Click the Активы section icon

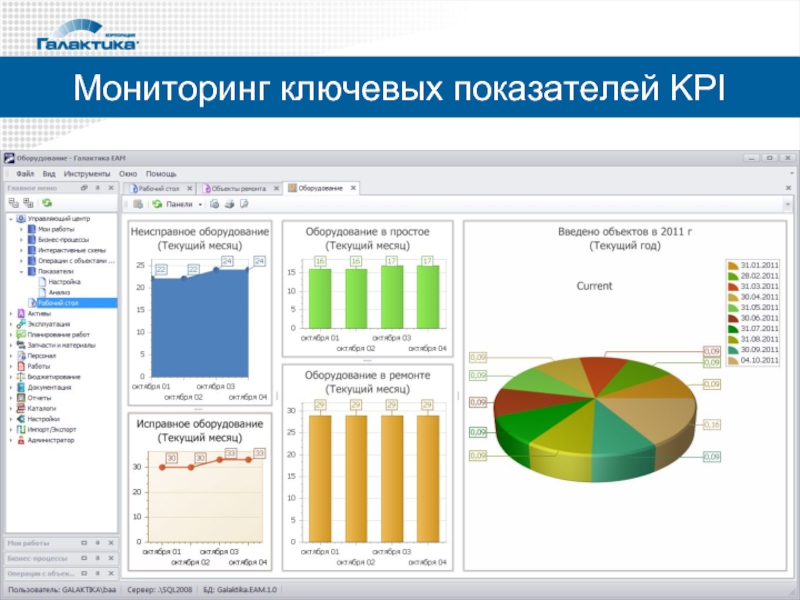pyautogui.click(x=21, y=313)
